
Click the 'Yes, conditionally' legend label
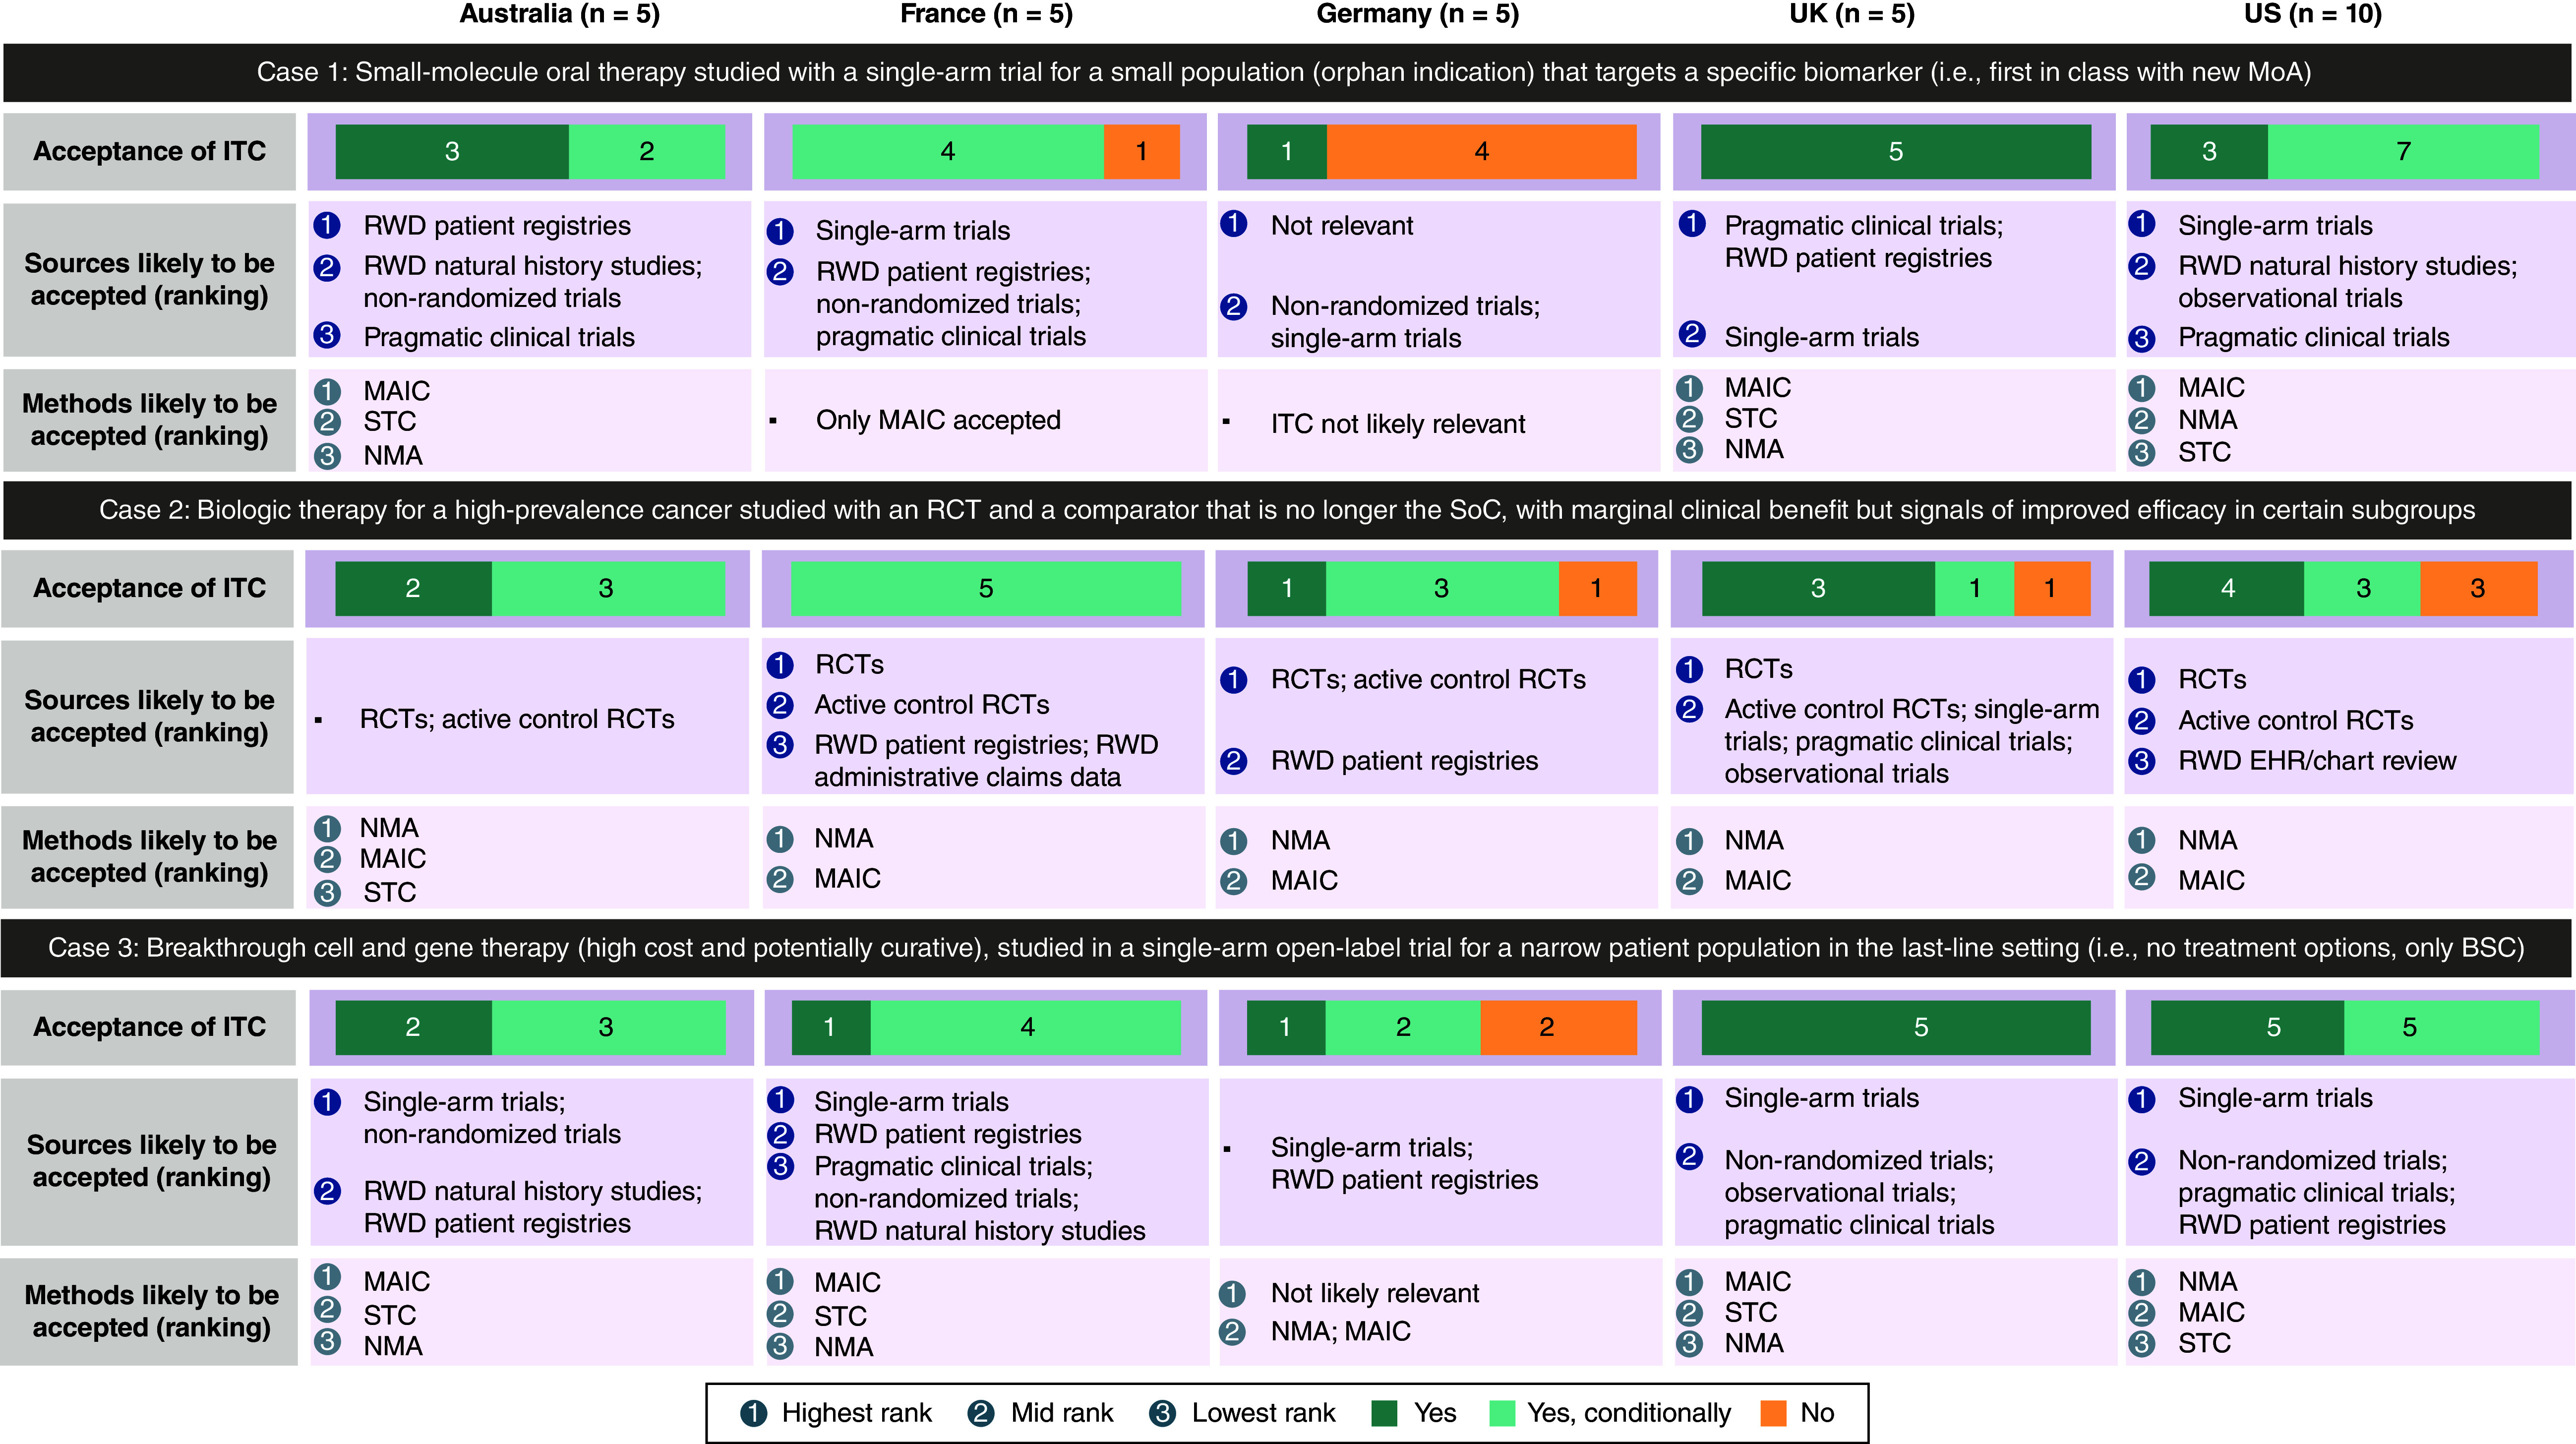click(1629, 1413)
